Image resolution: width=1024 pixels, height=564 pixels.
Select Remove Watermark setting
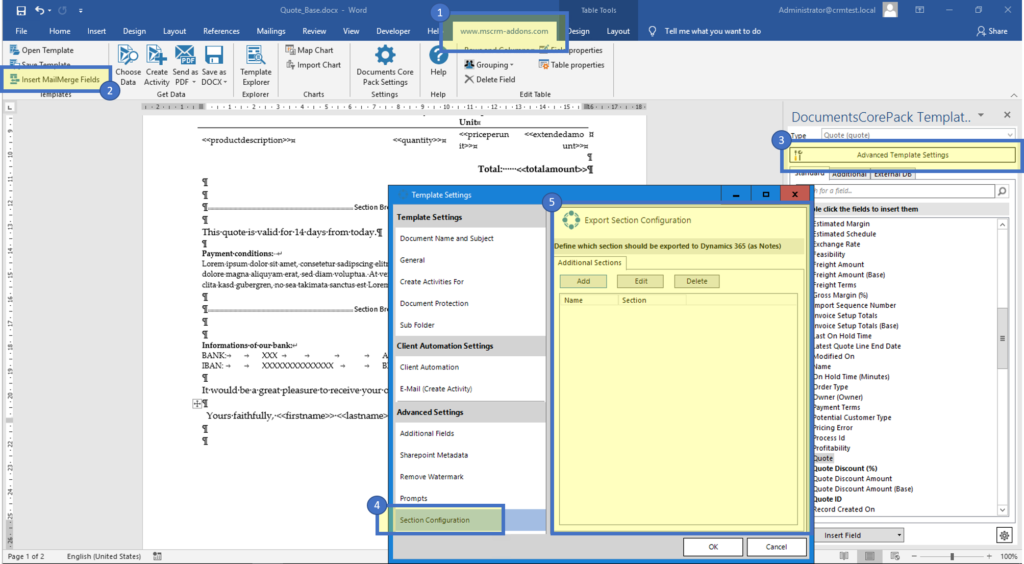432,477
